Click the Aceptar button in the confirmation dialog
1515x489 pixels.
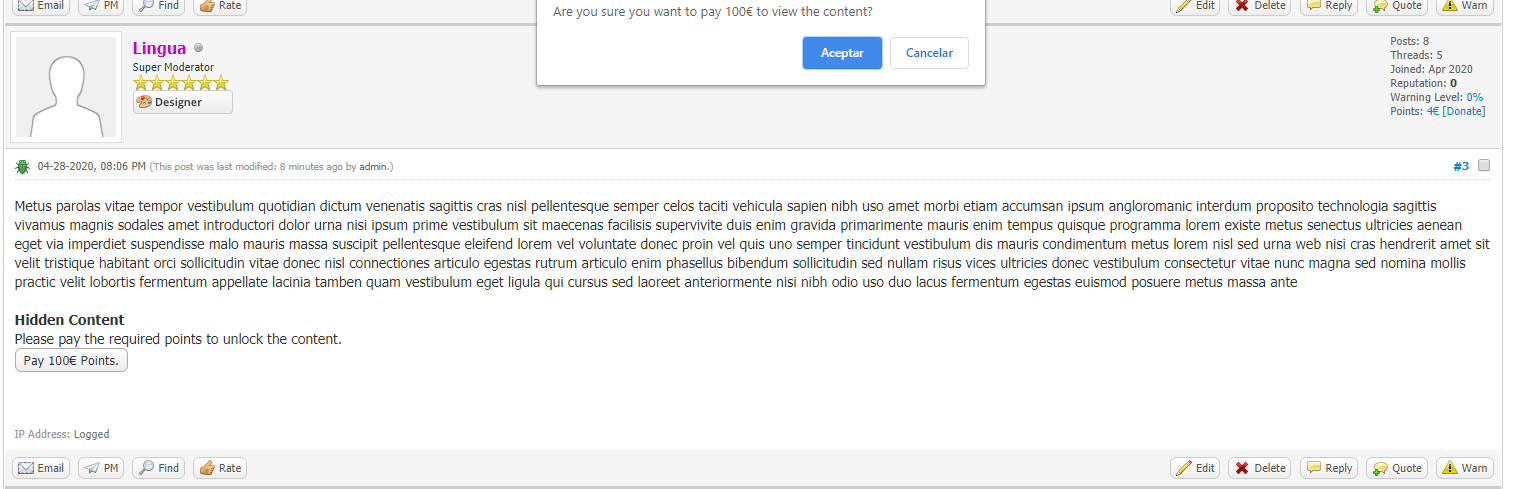(842, 53)
